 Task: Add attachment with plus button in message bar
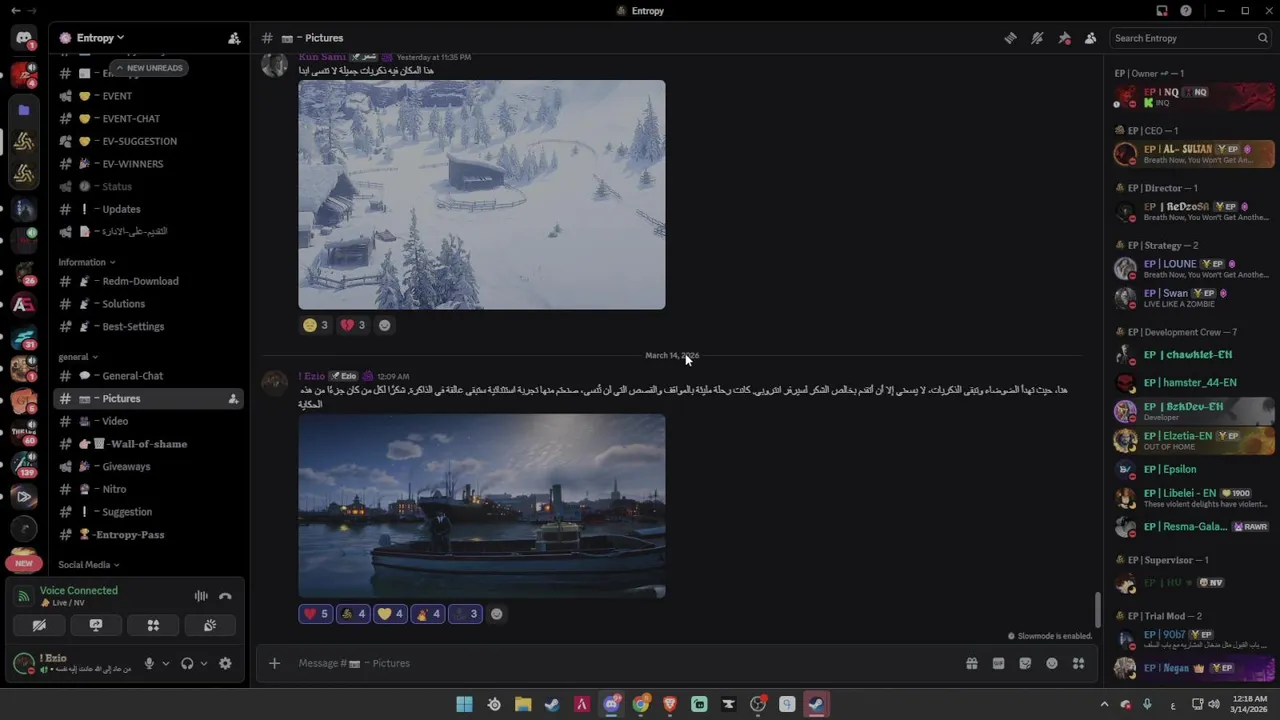click(x=274, y=663)
